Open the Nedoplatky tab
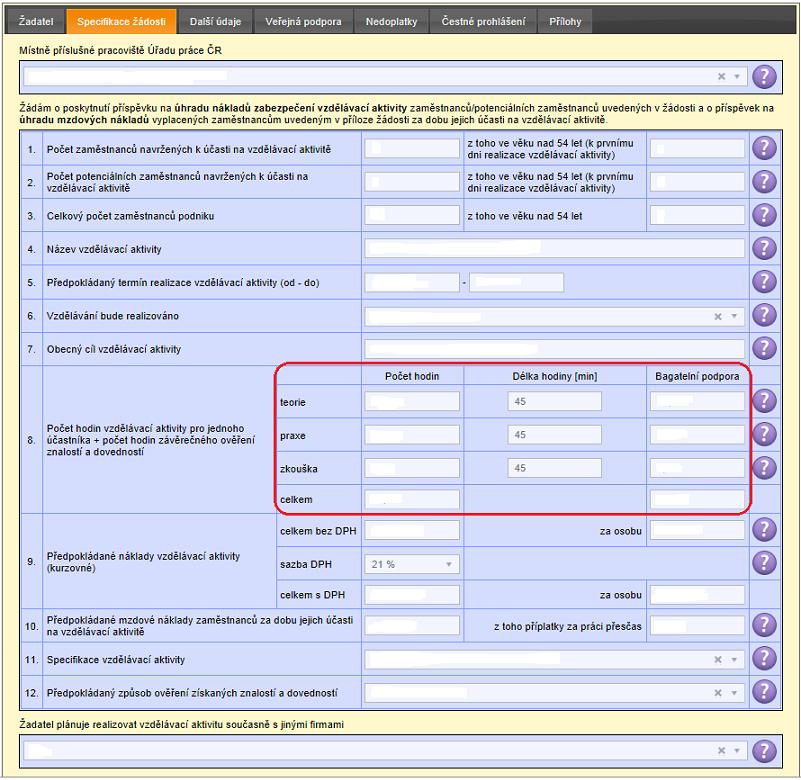The height and width of the screenshot is (780, 801). point(391,21)
